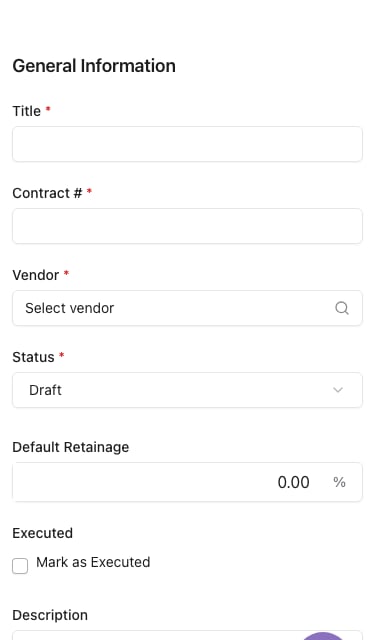Open the Select vendor combo box

pyautogui.click(x=187, y=308)
